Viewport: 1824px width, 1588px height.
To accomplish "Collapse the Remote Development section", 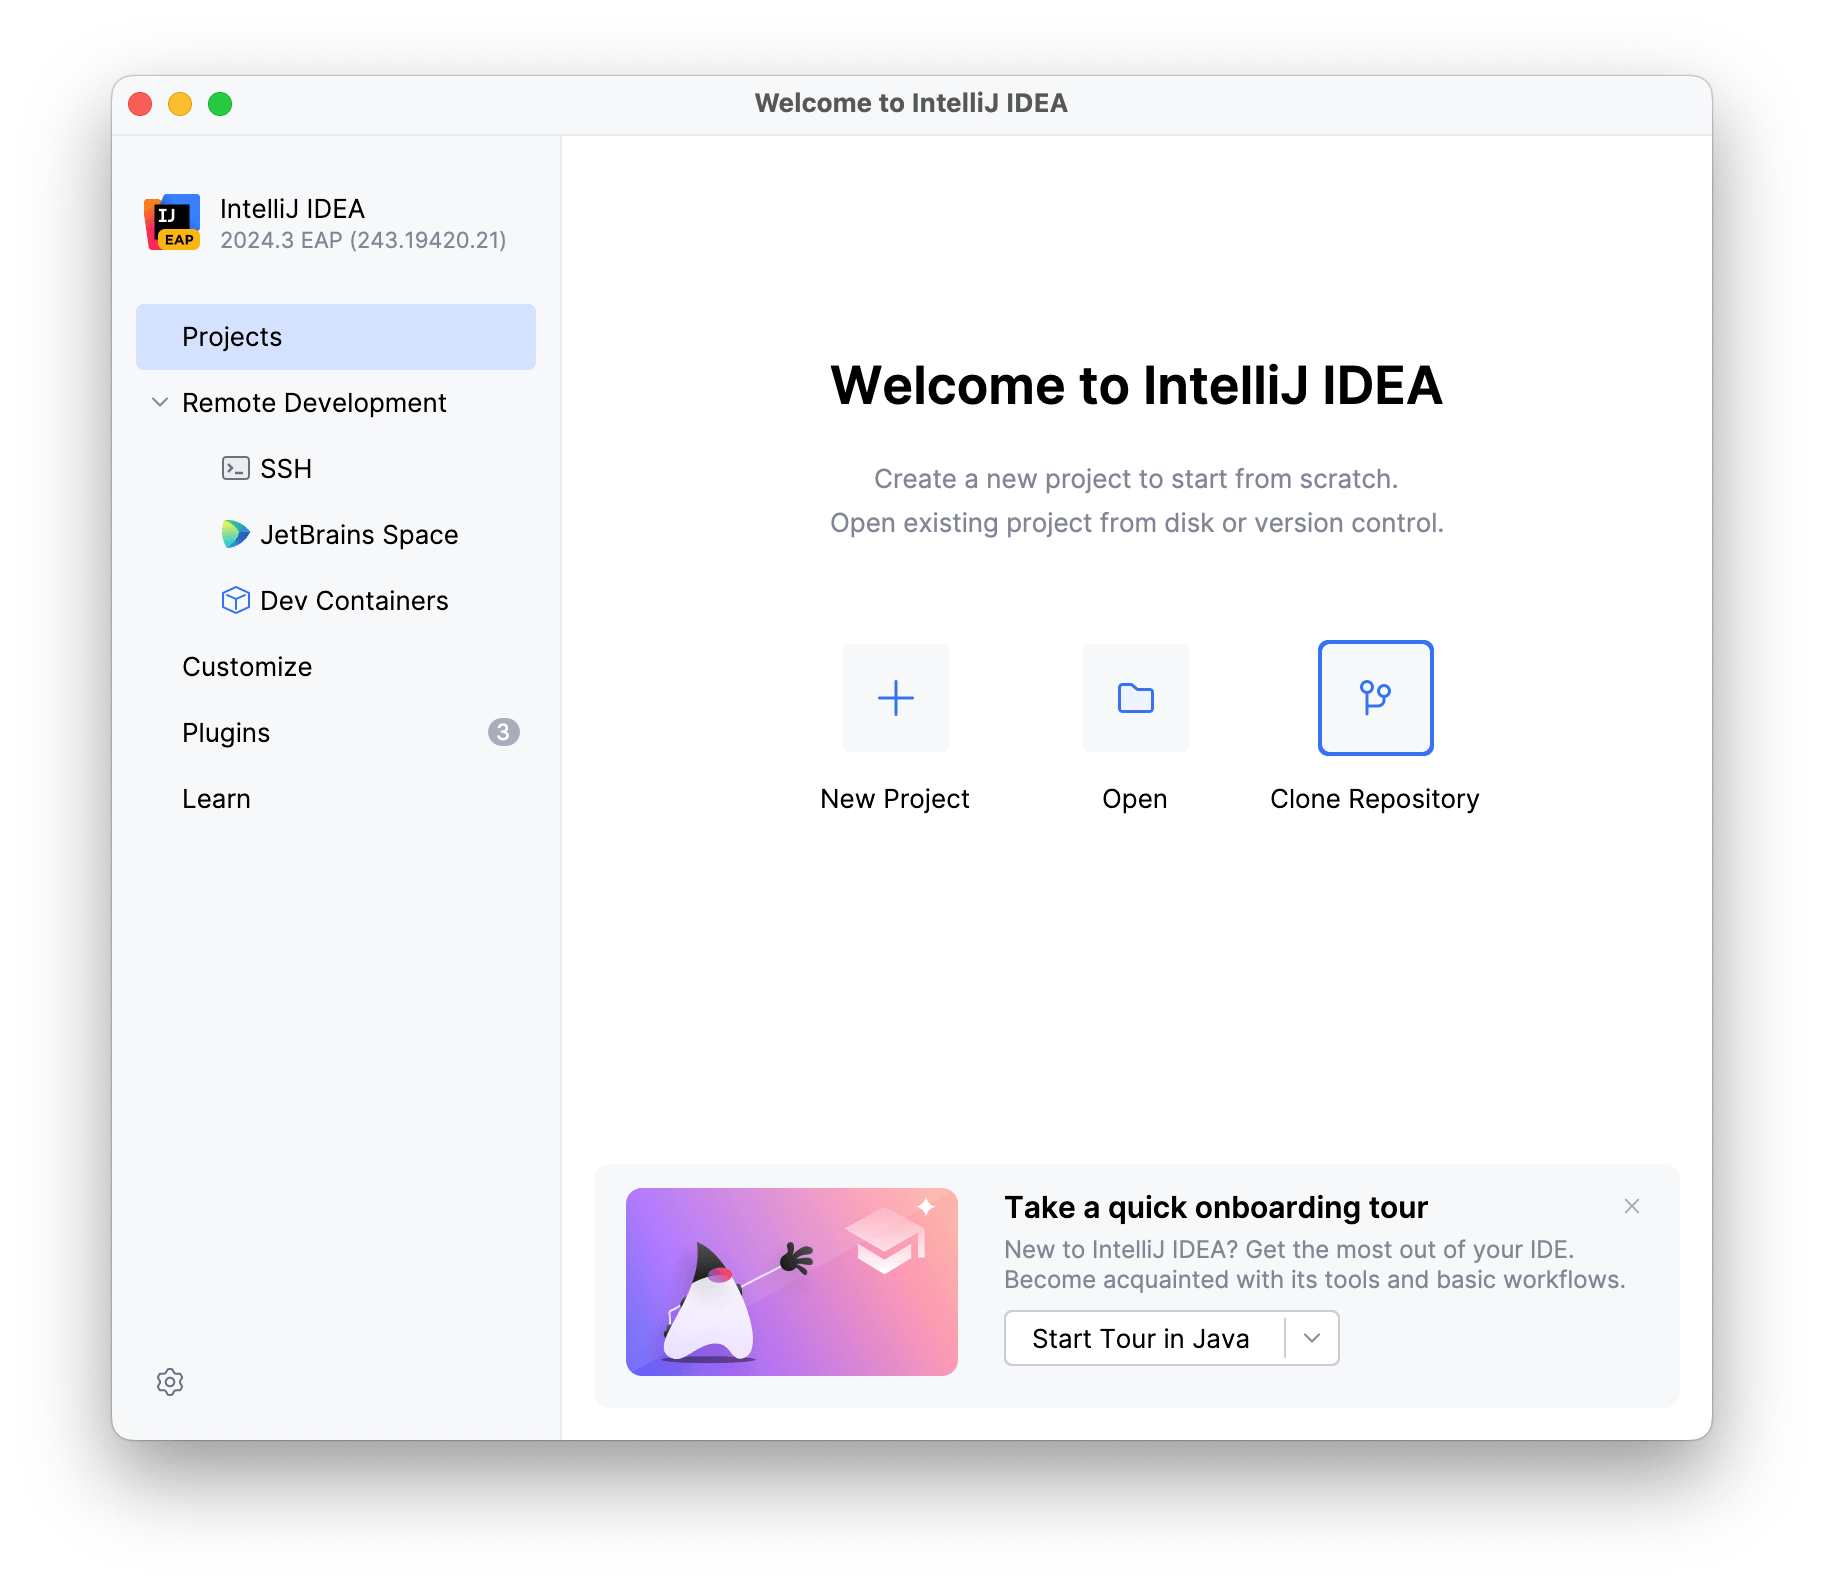I will (x=159, y=402).
